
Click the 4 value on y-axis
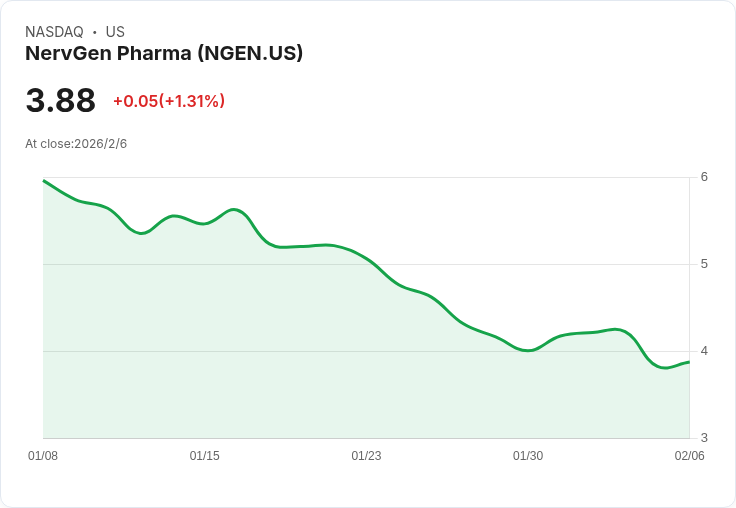[704, 351]
